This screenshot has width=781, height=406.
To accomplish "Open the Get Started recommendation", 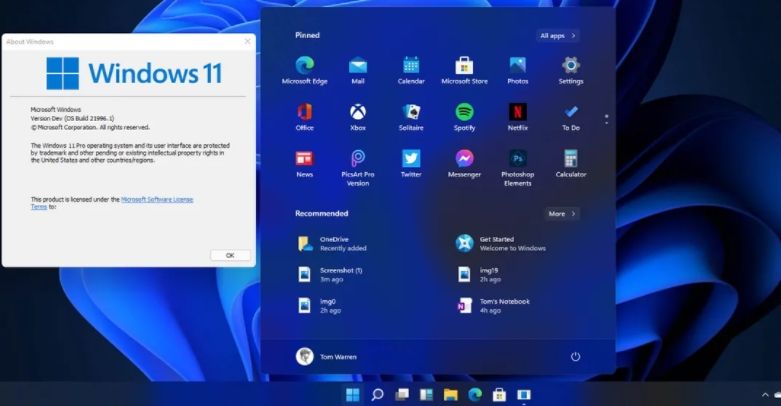I will [x=501, y=244].
